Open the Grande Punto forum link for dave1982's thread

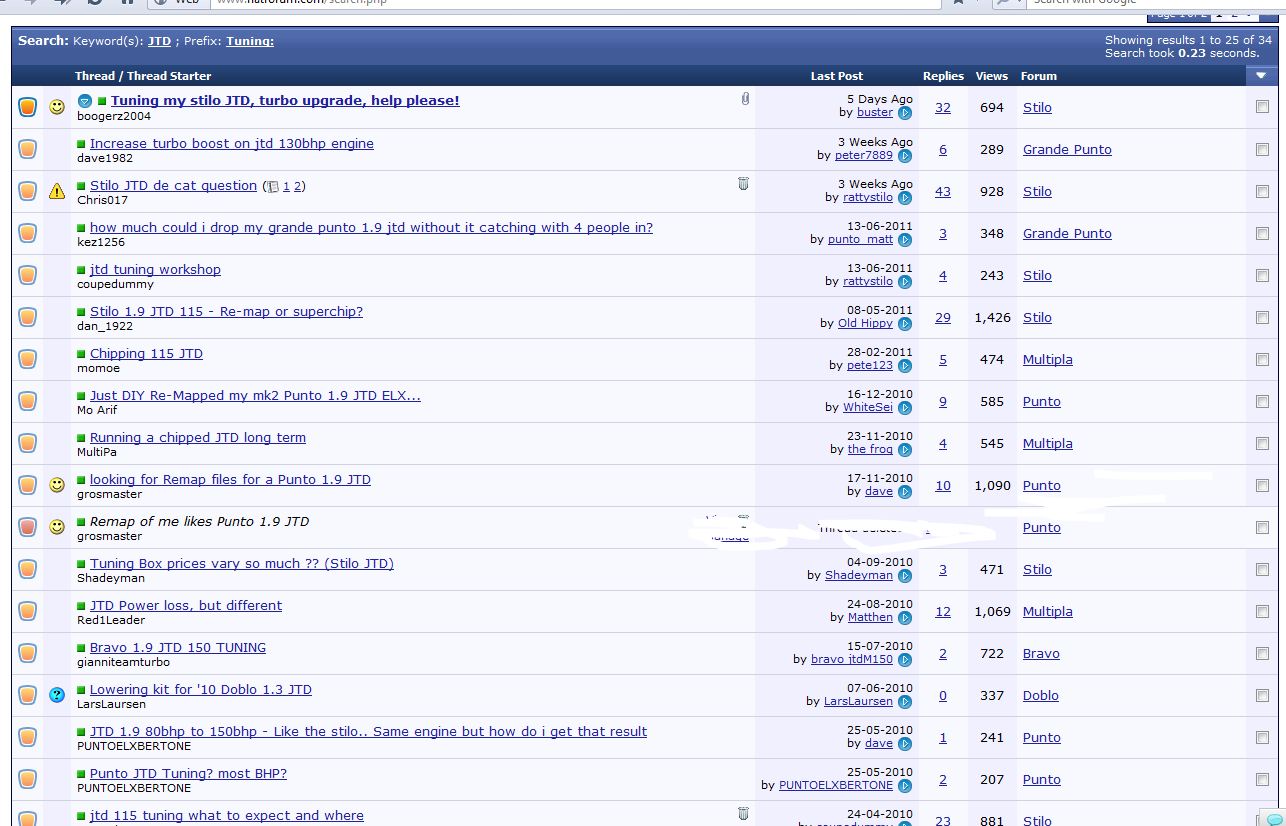point(1066,150)
